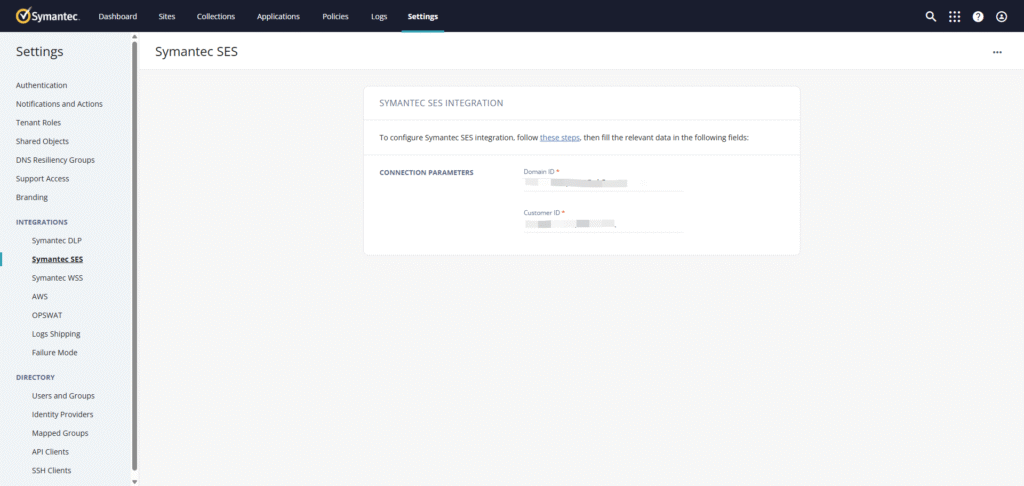
Task: Click the Domain ID input field
Action: coord(603,184)
